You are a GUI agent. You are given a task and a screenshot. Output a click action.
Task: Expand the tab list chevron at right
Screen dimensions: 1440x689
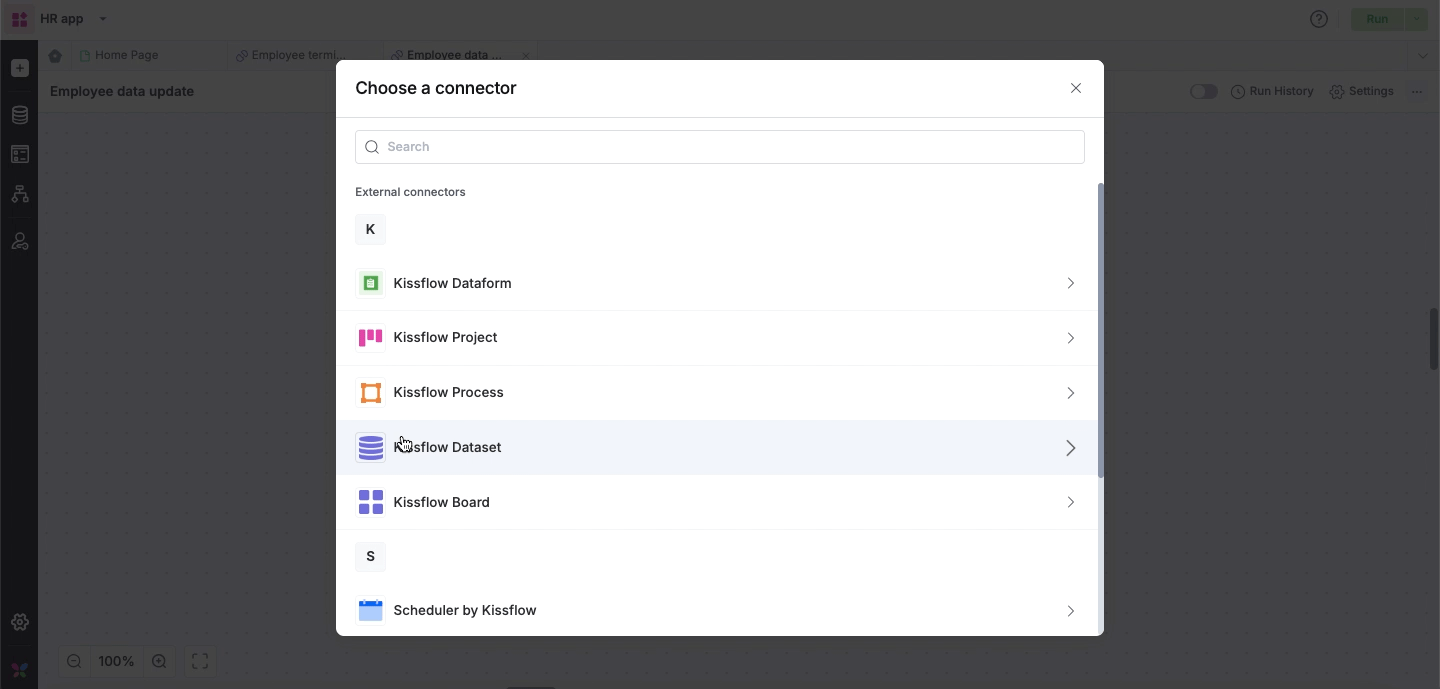tap(1422, 56)
